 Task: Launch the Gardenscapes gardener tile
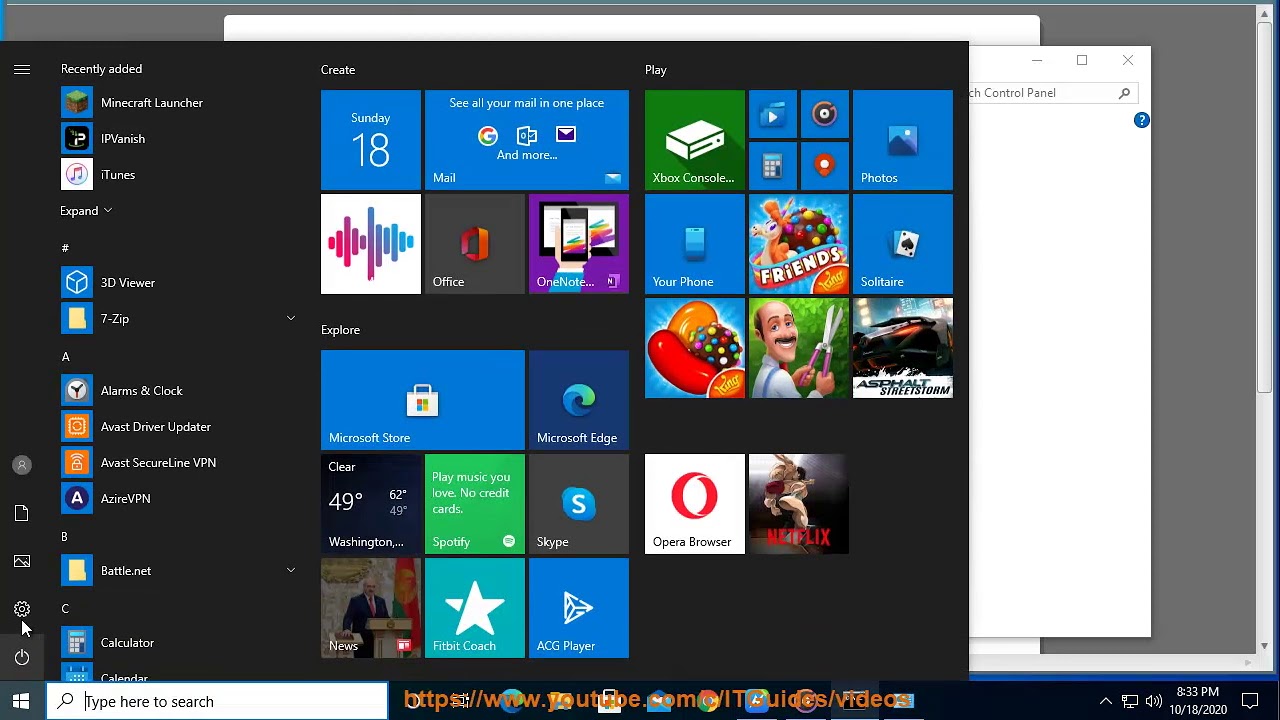(x=799, y=348)
